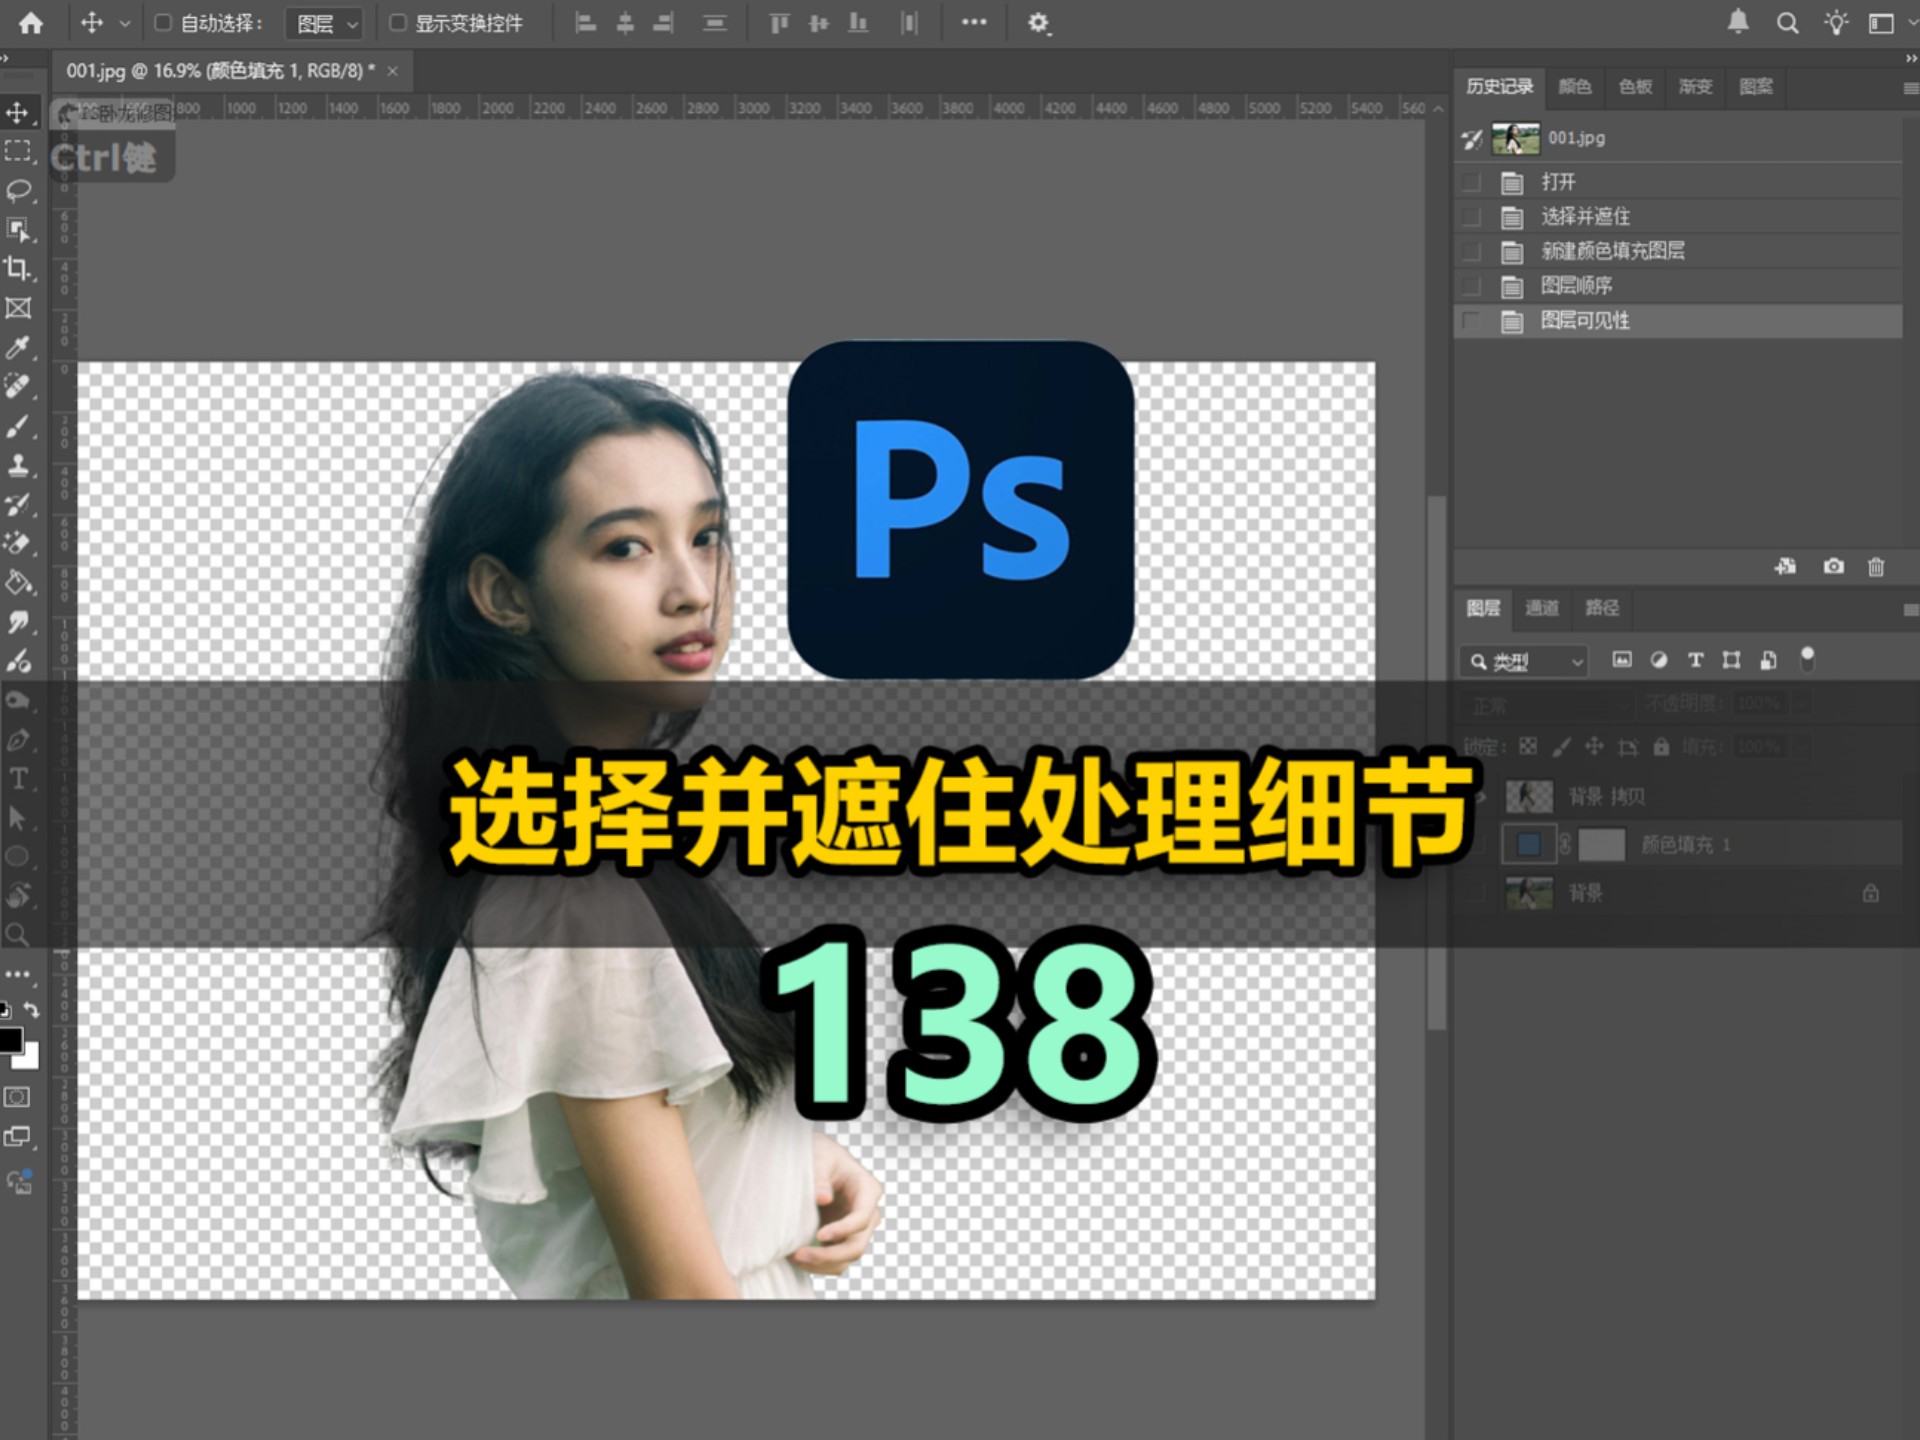
Task: Select the Frame tool
Action: 18,308
